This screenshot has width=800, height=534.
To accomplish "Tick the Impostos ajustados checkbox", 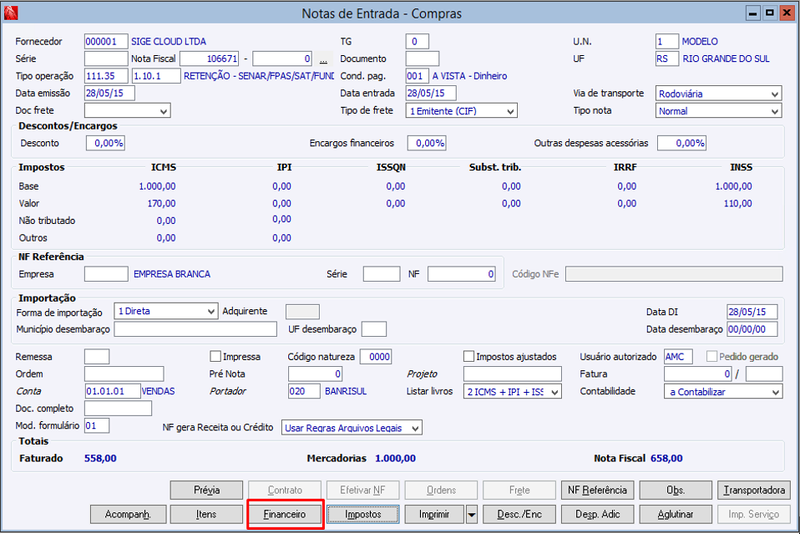I will tap(468, 356).
